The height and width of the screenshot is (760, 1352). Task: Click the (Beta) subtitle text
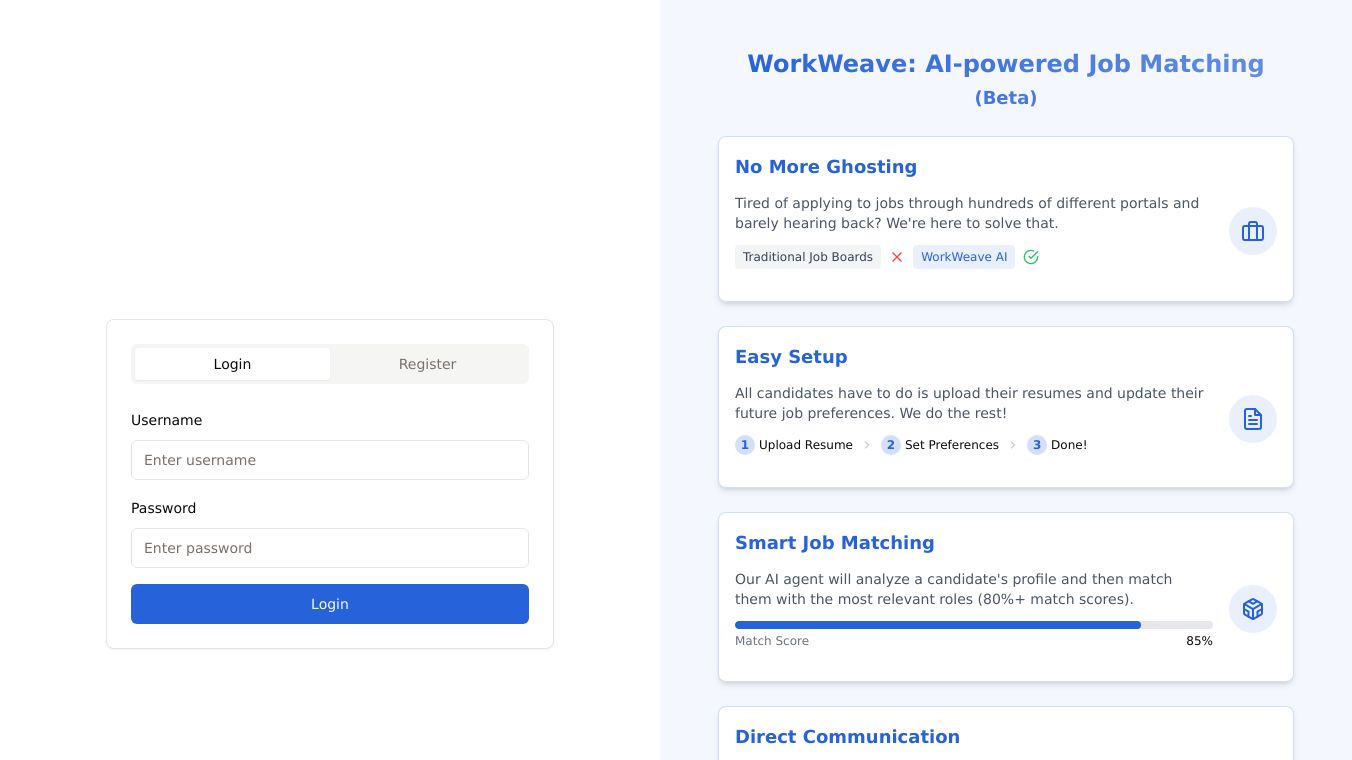point(1006,98)
